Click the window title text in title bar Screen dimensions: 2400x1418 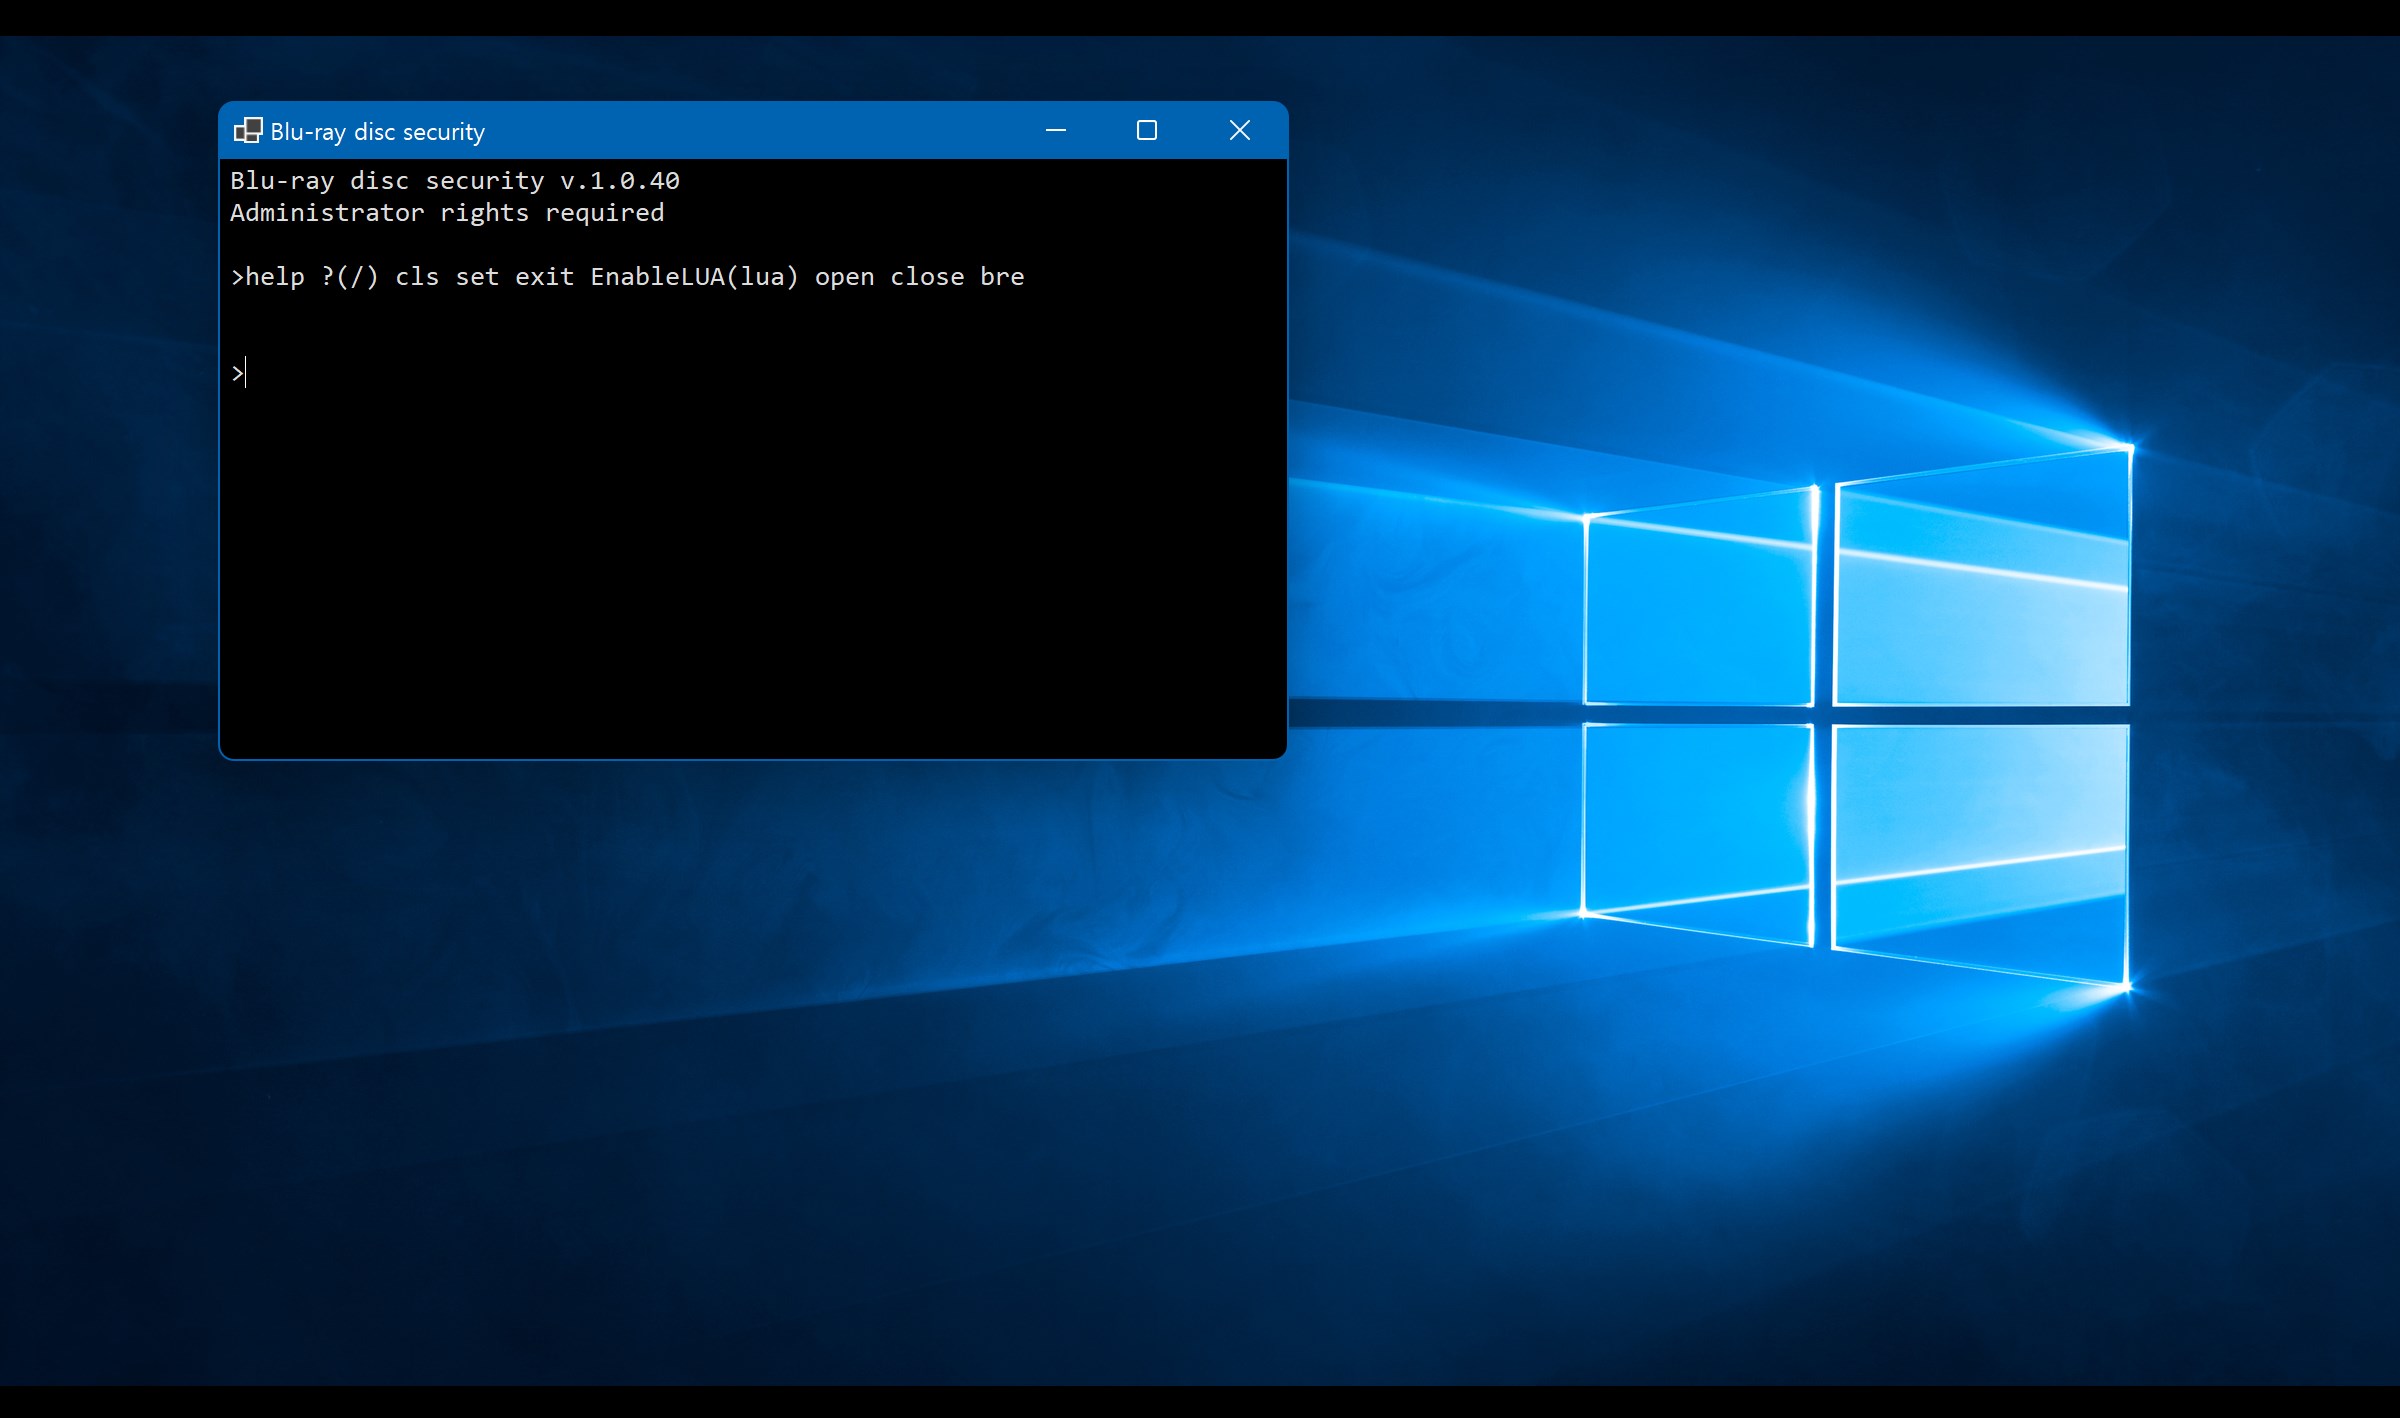pyautogui.click(x=377, y=132)
